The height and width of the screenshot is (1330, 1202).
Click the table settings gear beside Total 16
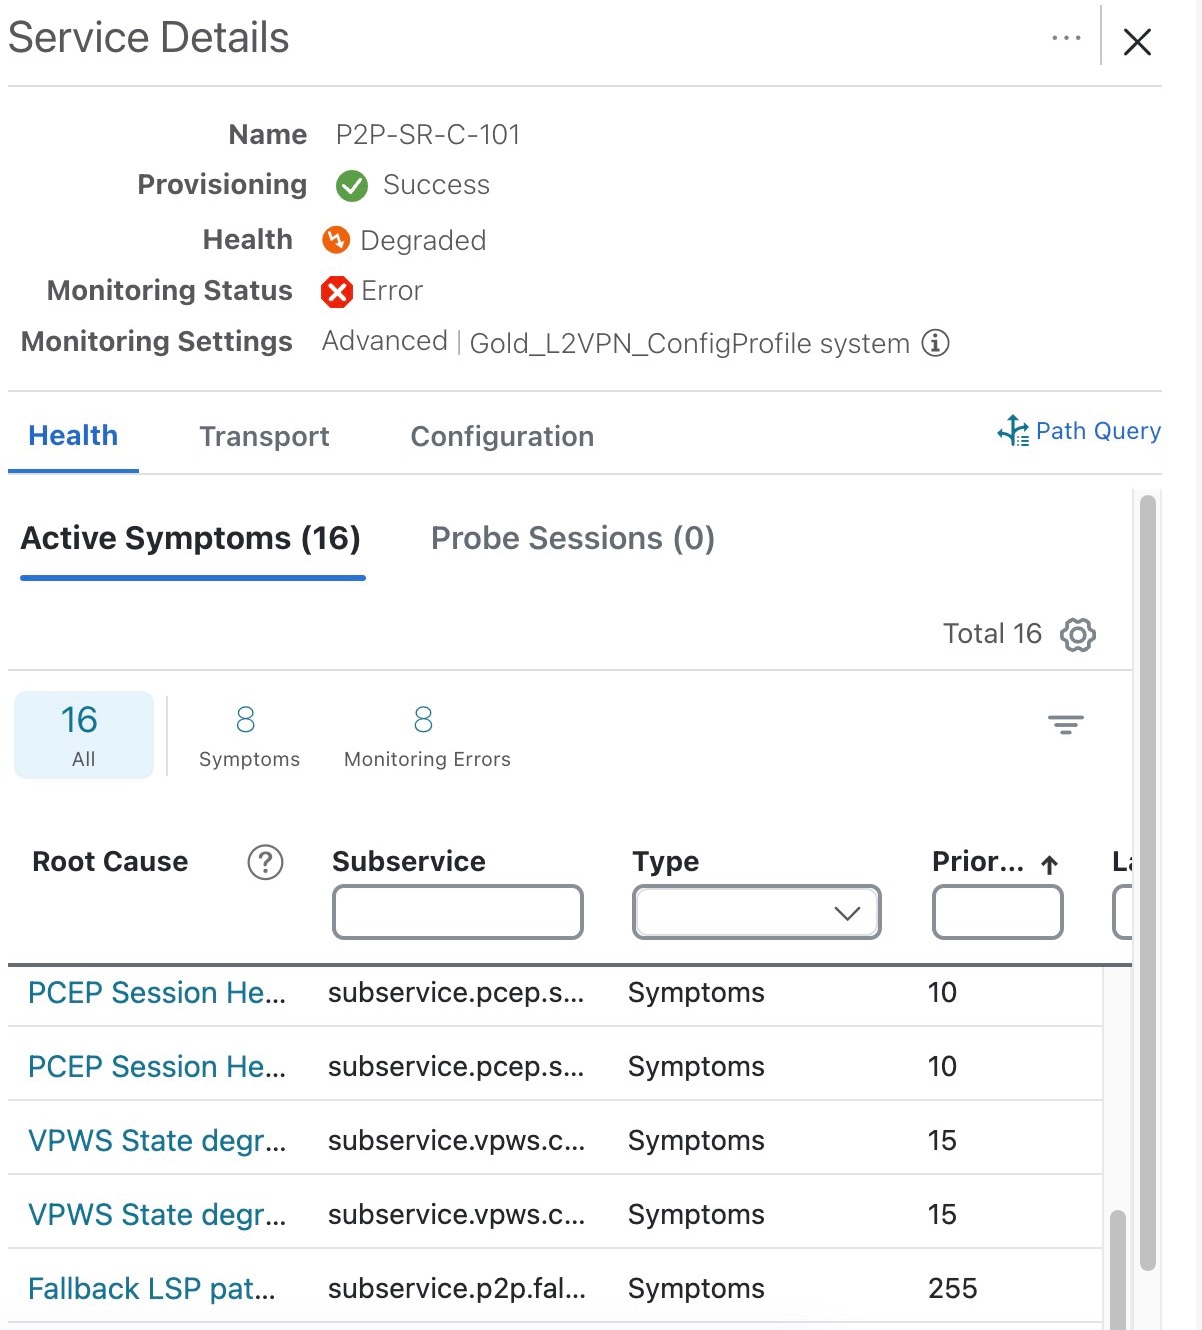click(x=1077, y=634)
